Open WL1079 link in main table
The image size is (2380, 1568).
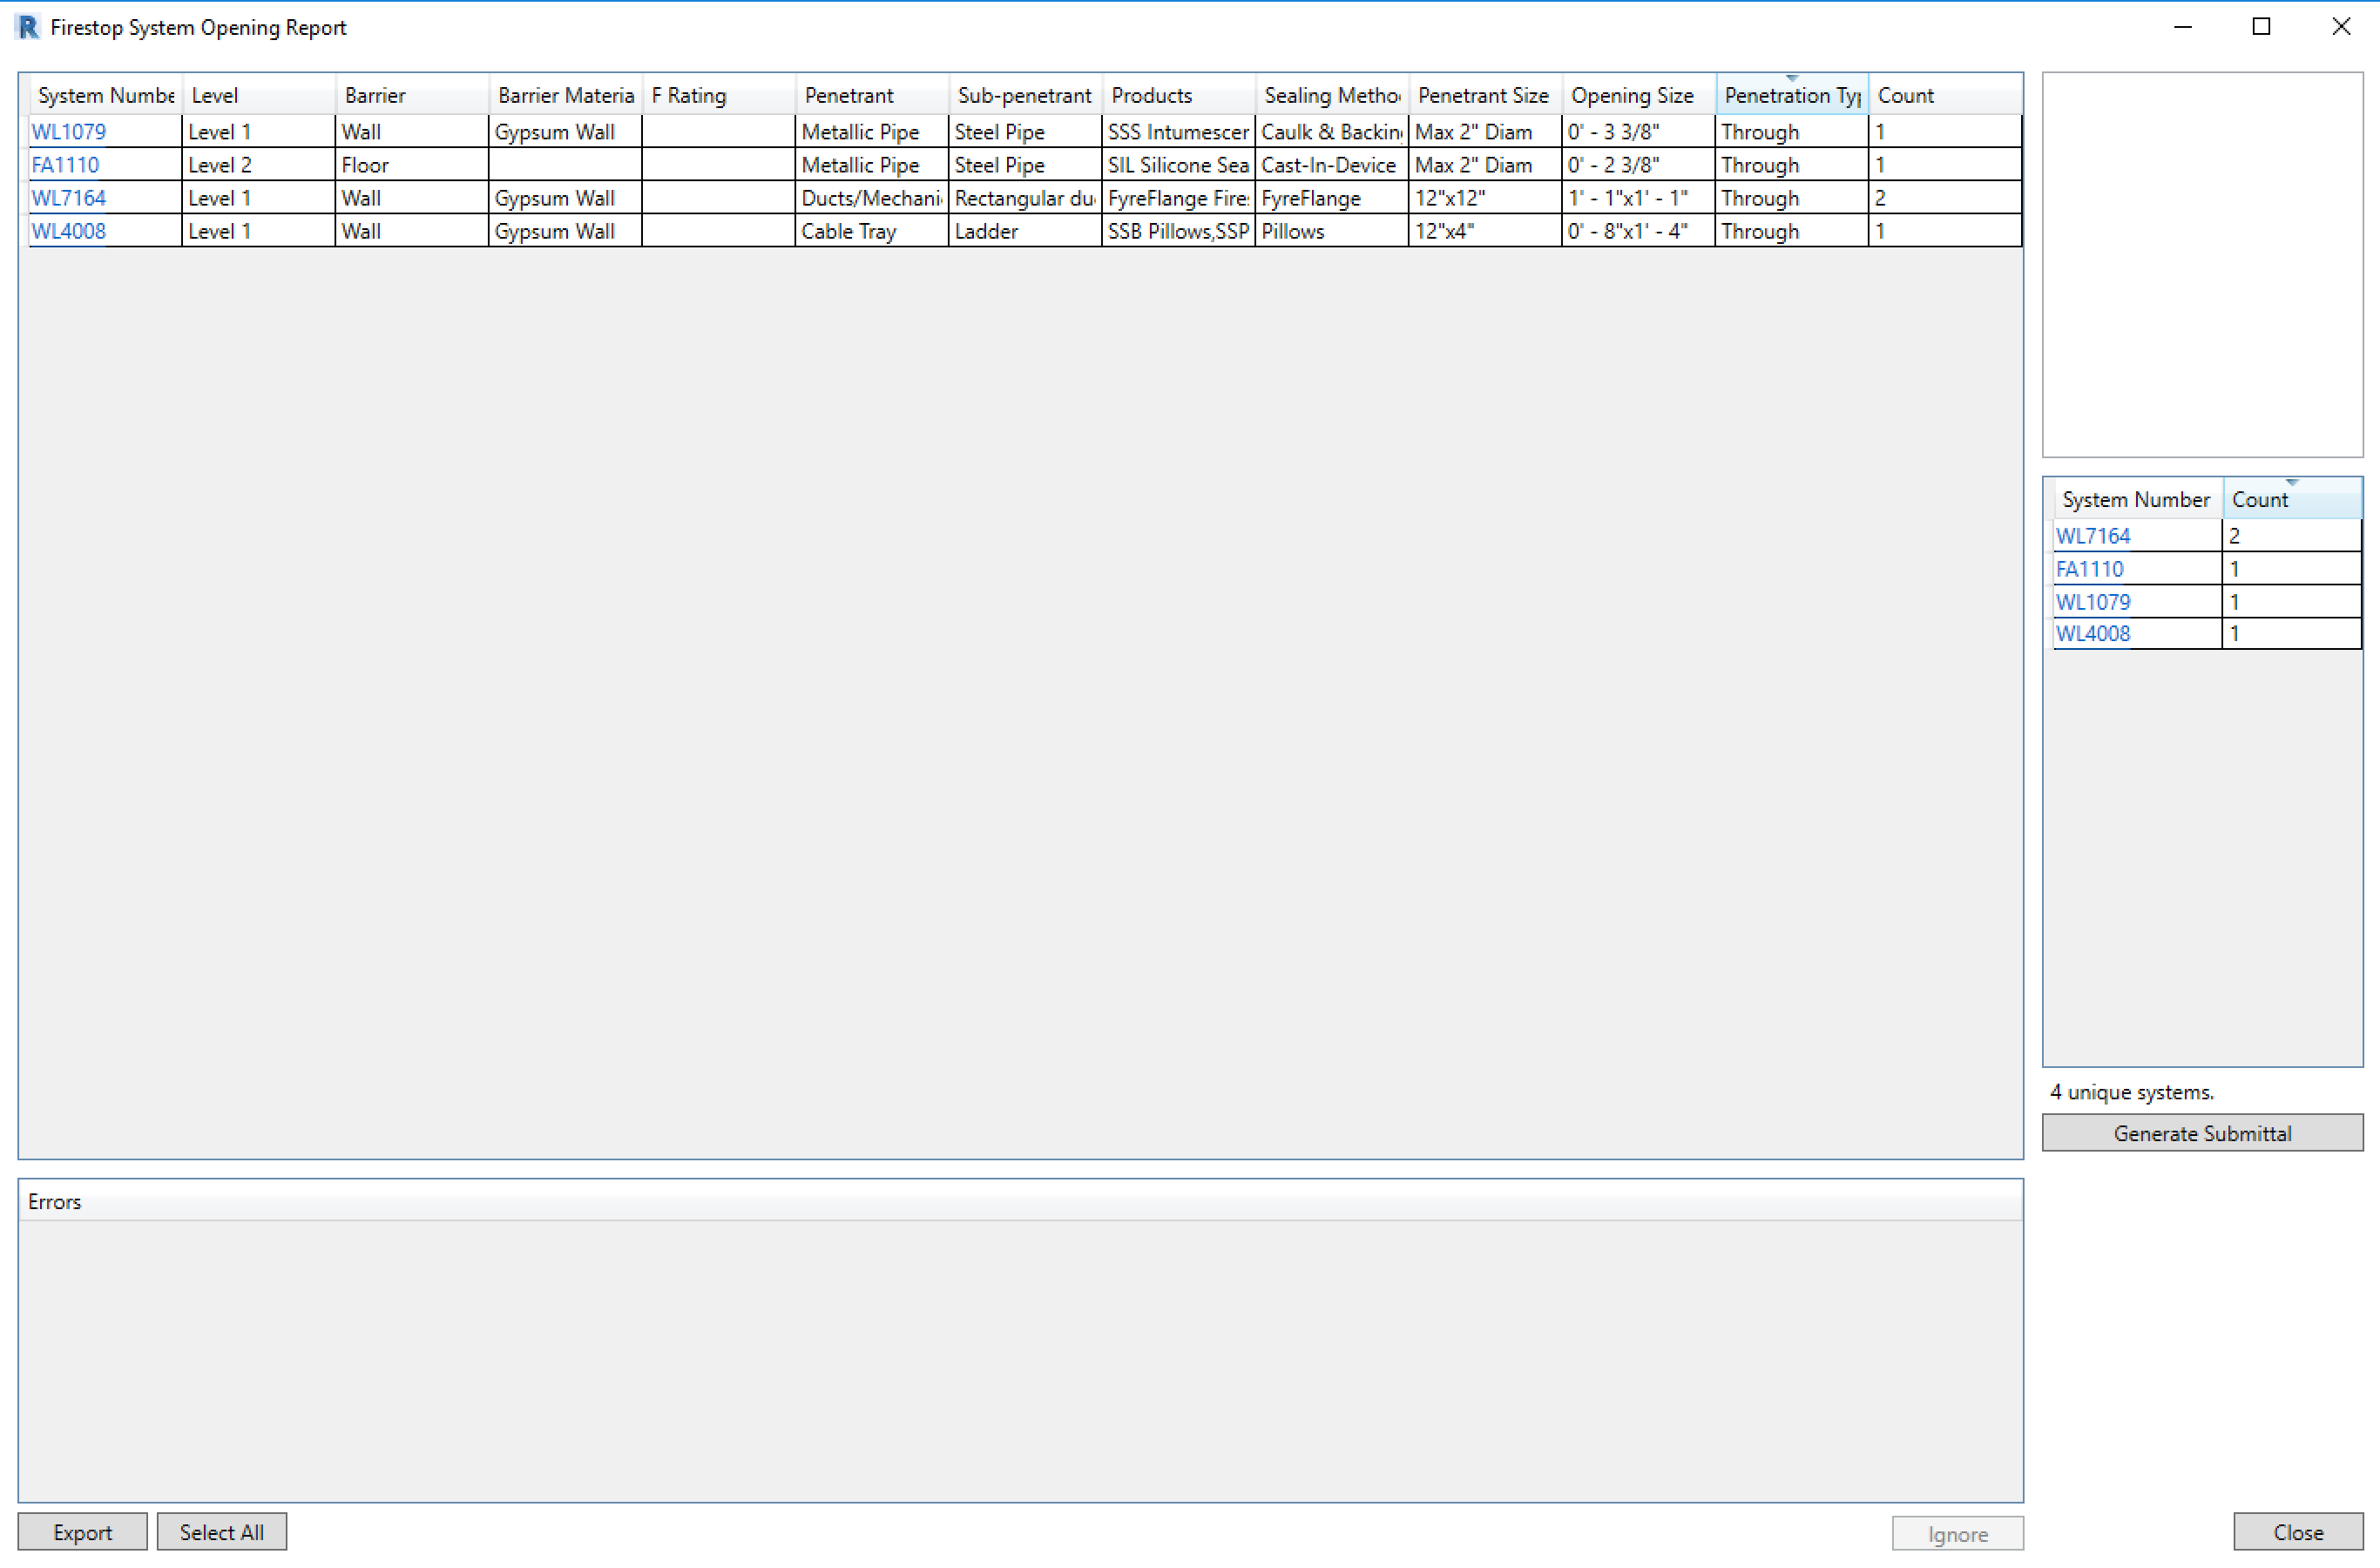click(68, 132)
